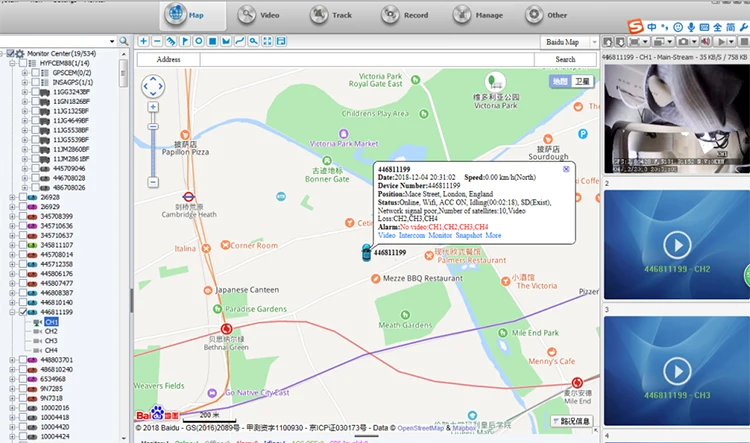Image resolution: width=750 pixels, height=443 pixels.
Task: Check the 345708399 device checkbox
Action: coord(22,216)
